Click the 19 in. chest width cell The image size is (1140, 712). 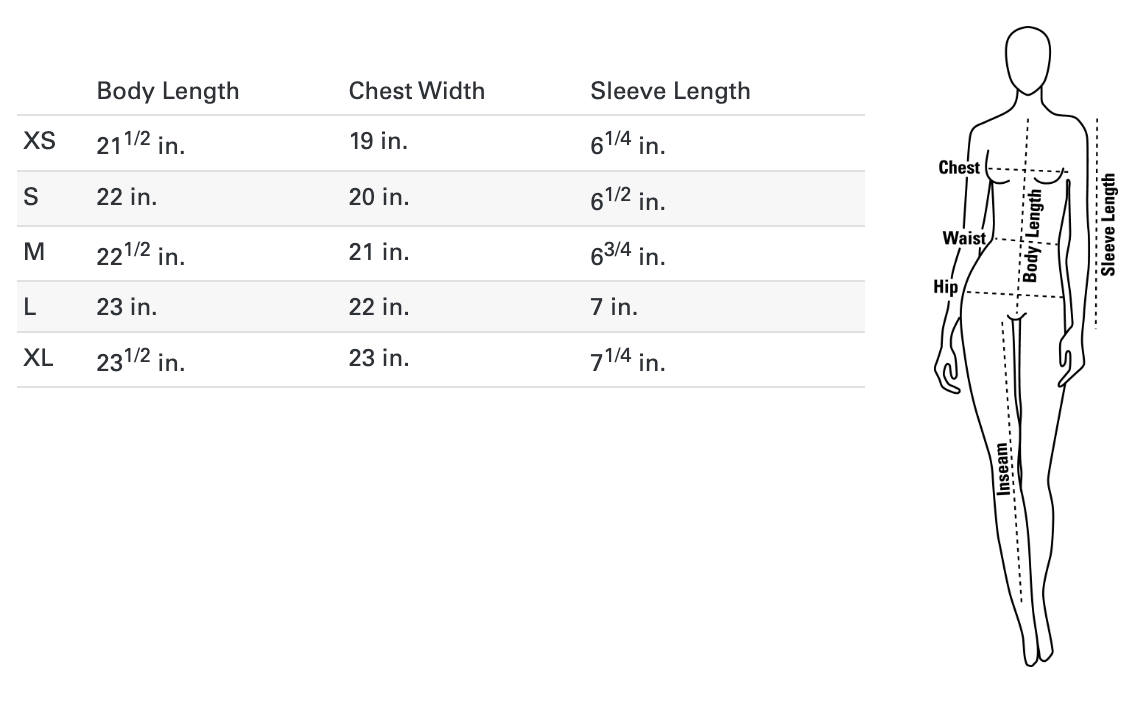click(378, 142)
